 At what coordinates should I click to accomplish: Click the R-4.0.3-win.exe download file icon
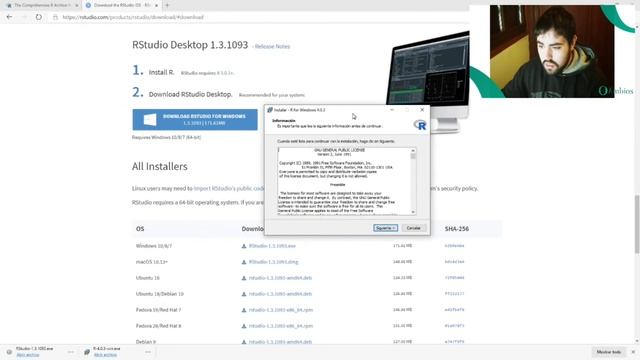[x=87, y=352]
